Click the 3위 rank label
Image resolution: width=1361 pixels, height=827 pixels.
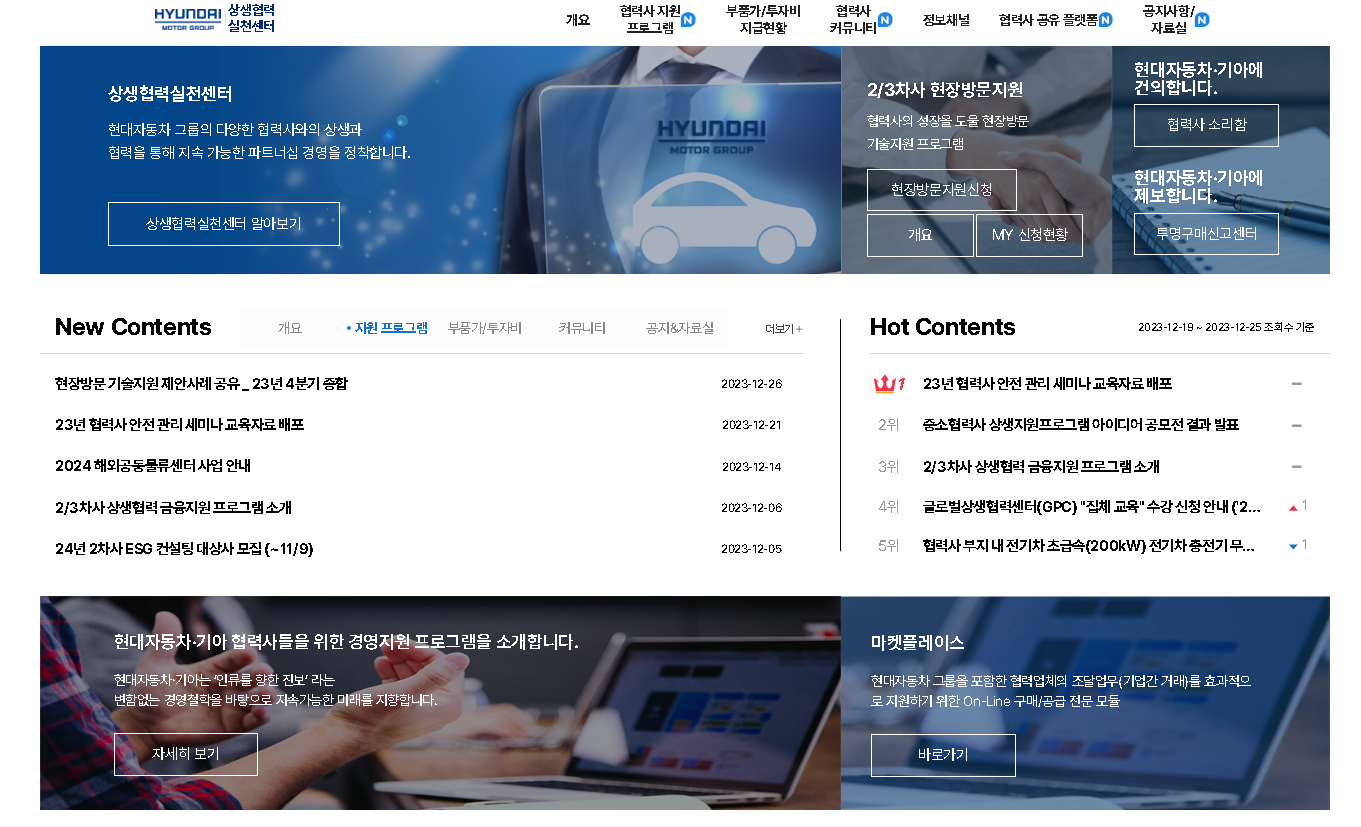(x=889, y=467)
